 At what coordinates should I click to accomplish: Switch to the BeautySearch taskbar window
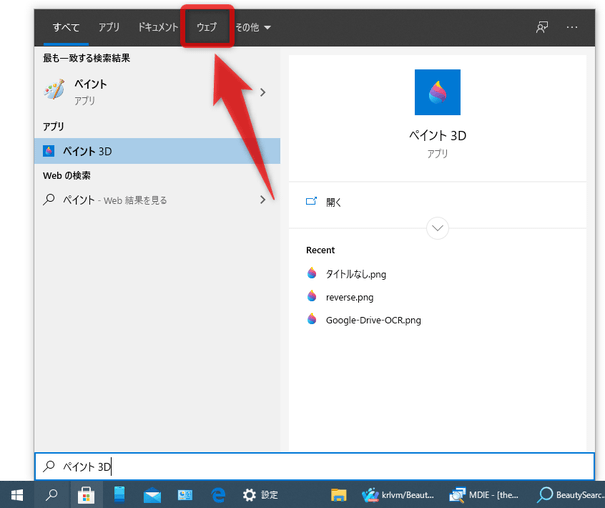pos(570,495)
